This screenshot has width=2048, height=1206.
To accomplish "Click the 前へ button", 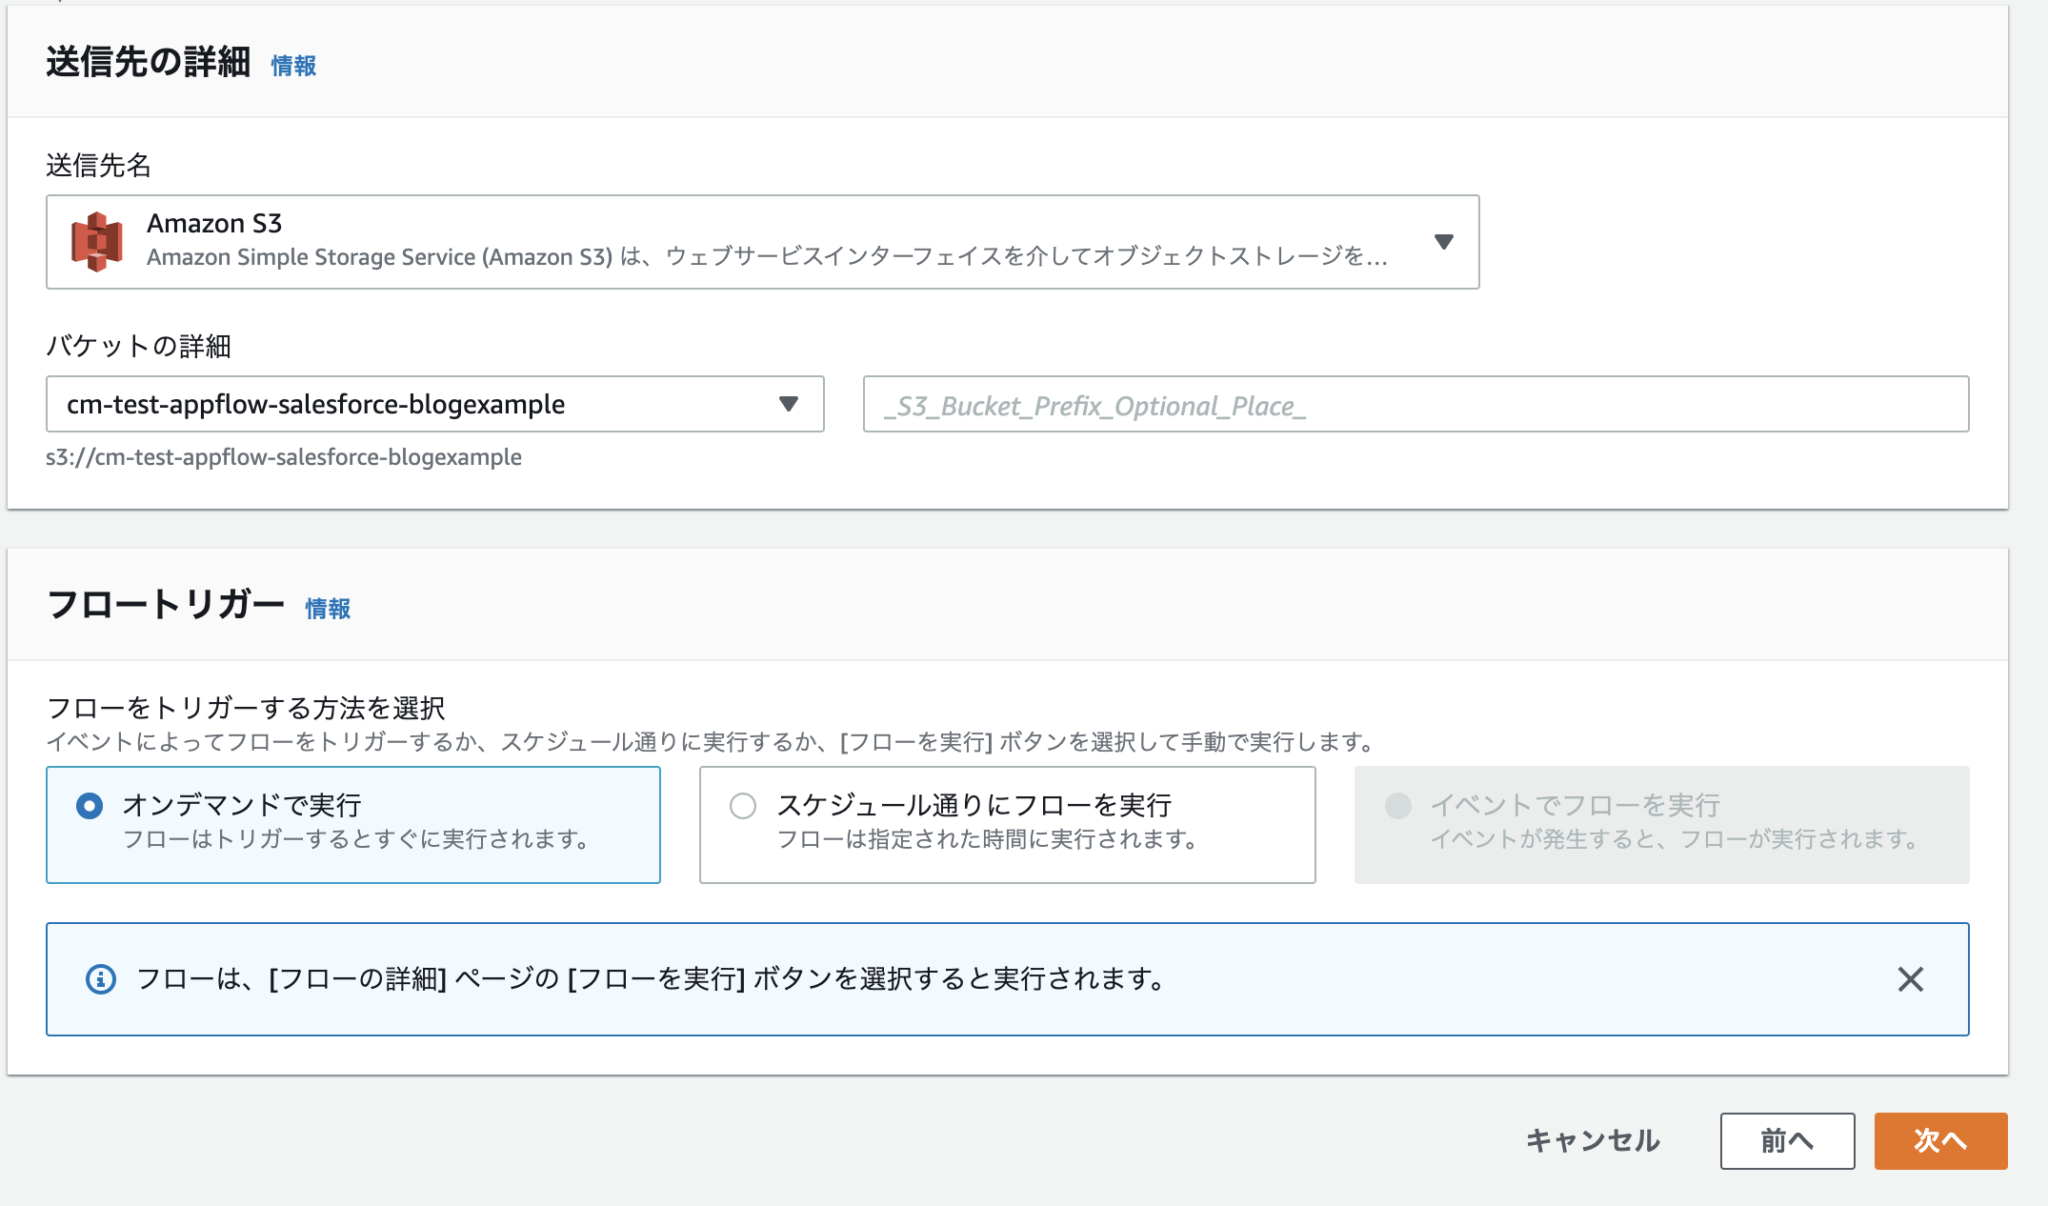I will [x=1786, y=1140].
